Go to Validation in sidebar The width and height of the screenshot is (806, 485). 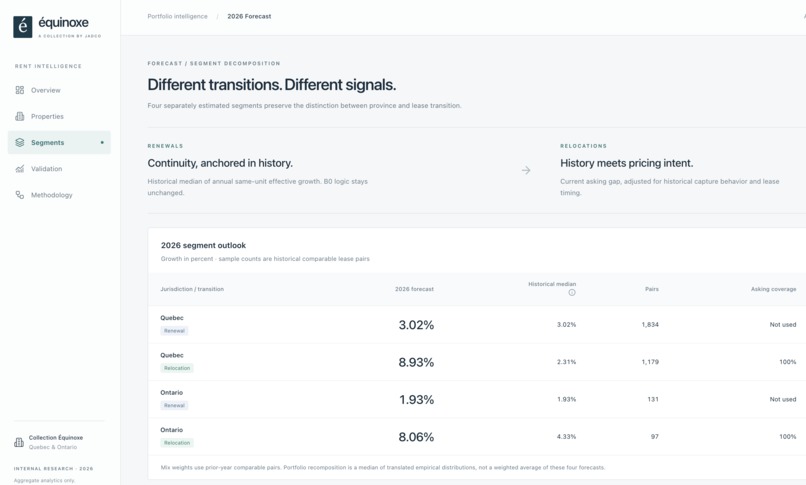pos(59,169)
